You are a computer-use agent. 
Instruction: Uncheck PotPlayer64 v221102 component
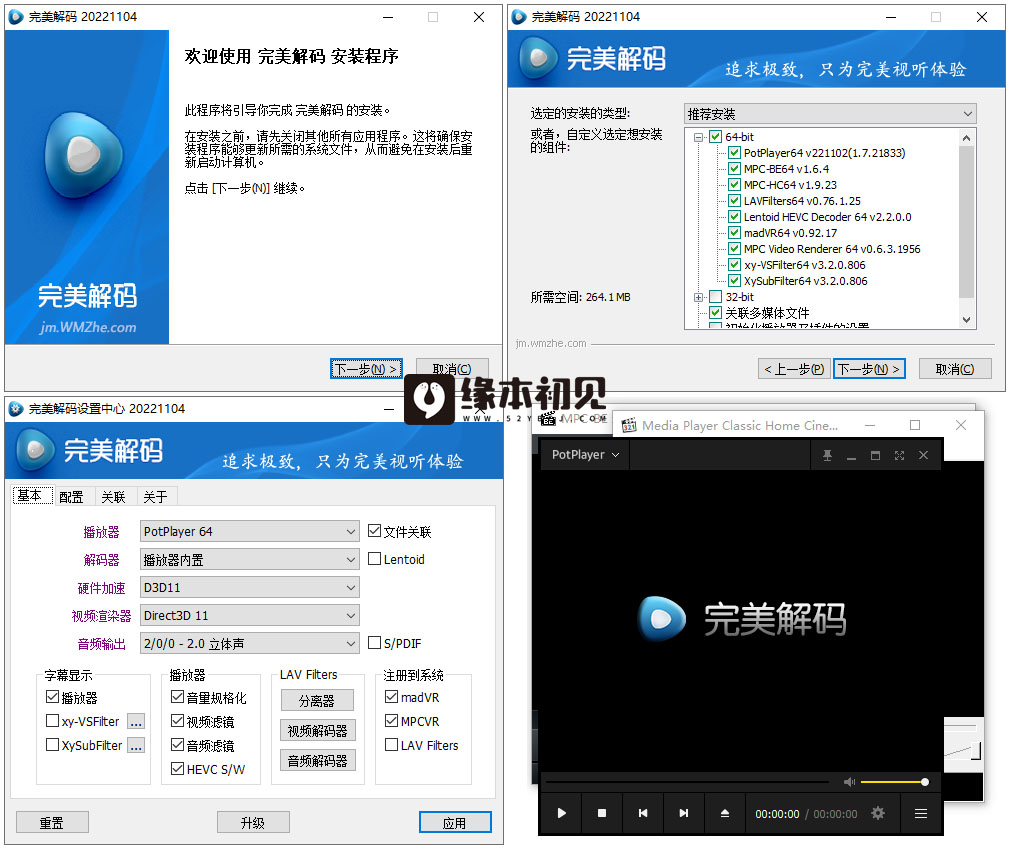pos(734,153)
